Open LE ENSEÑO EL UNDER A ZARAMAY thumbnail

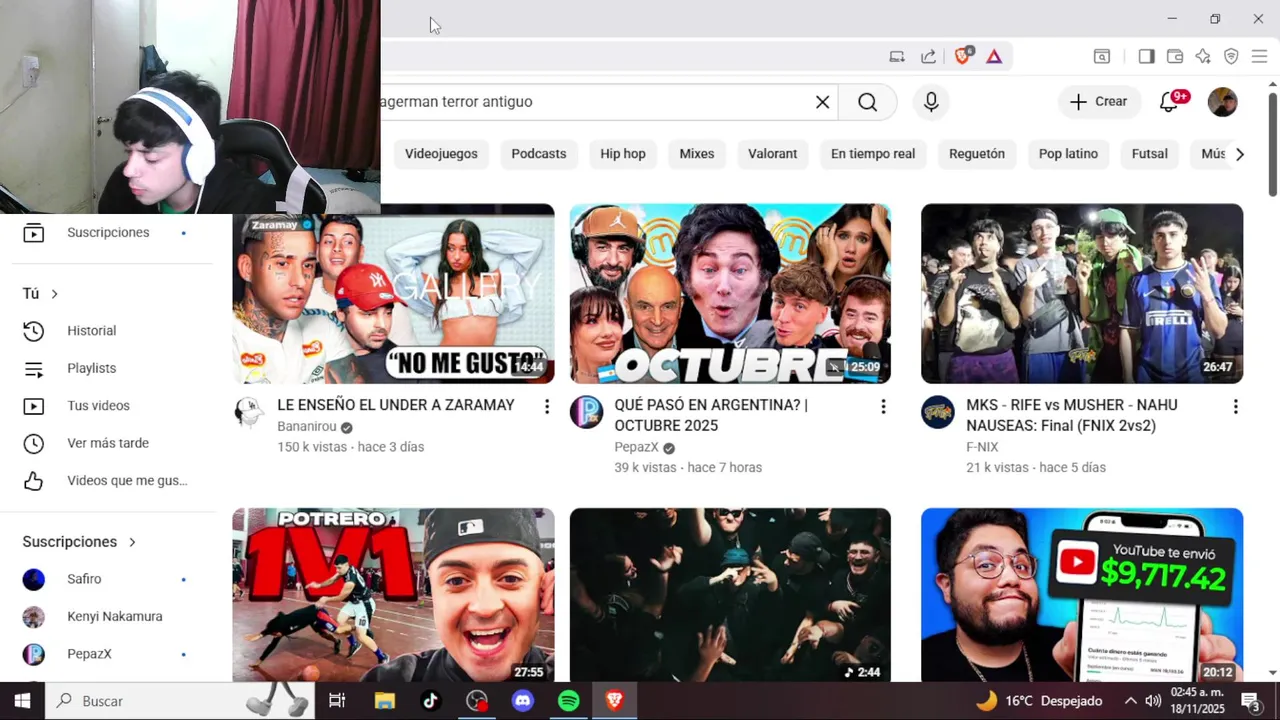pos(393,294)
